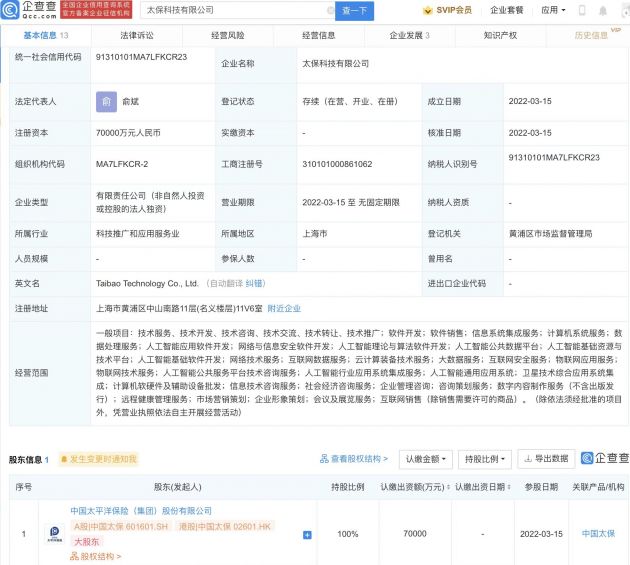Click the 股东信息 section heading
Image resolution: width=630 pixels, height=565 pixels.
(26, 460)
